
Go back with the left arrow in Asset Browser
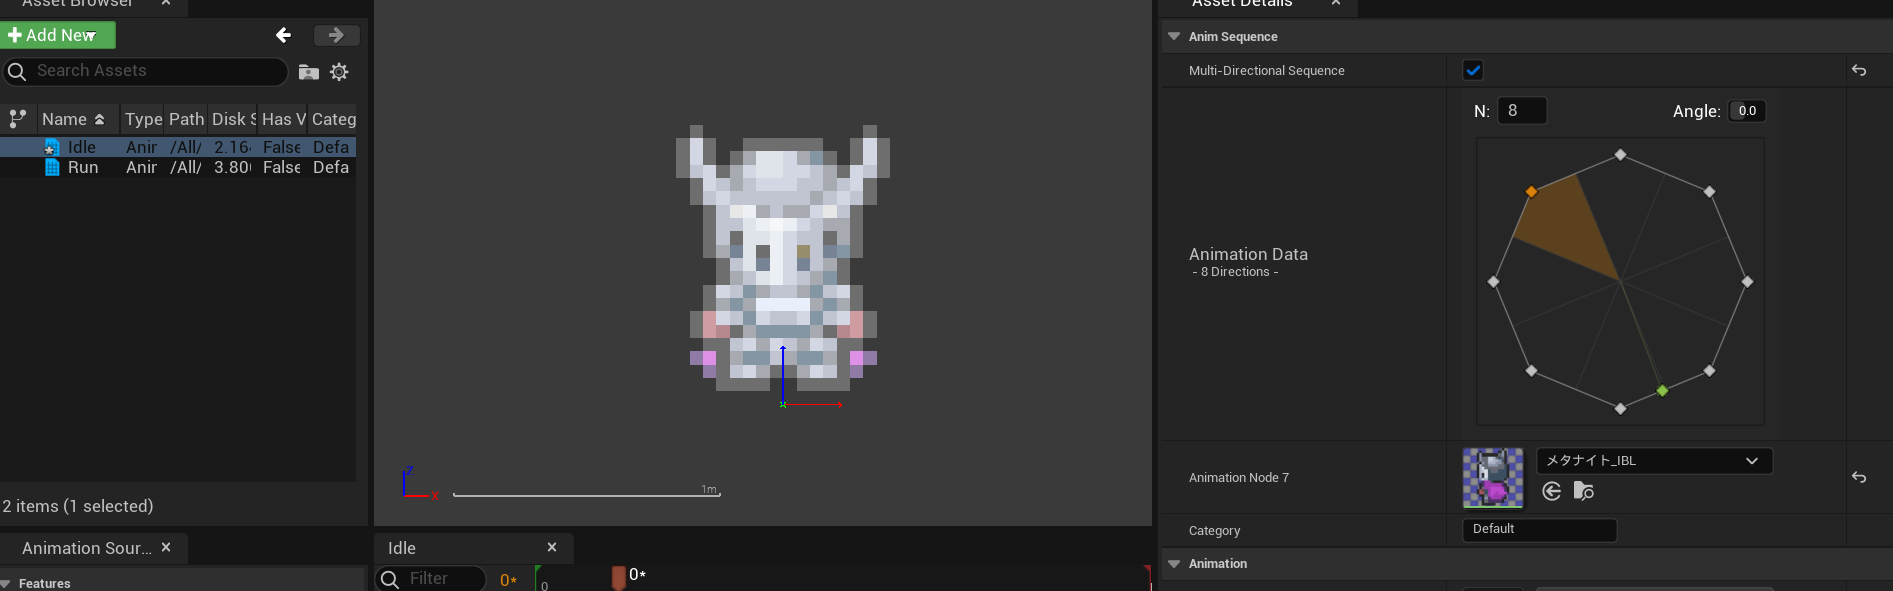[284, 35]
